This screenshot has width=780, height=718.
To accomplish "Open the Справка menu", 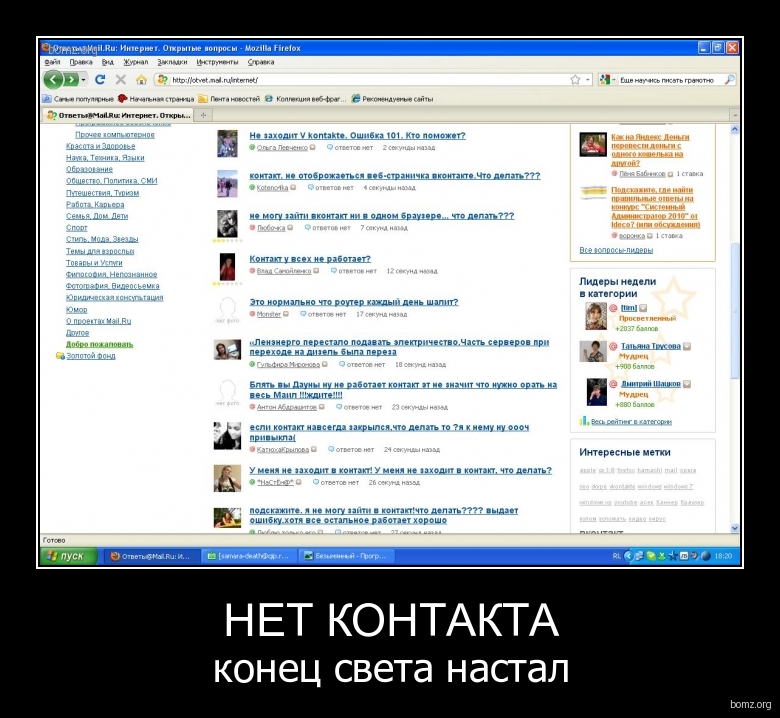I will tap(261, 62).
